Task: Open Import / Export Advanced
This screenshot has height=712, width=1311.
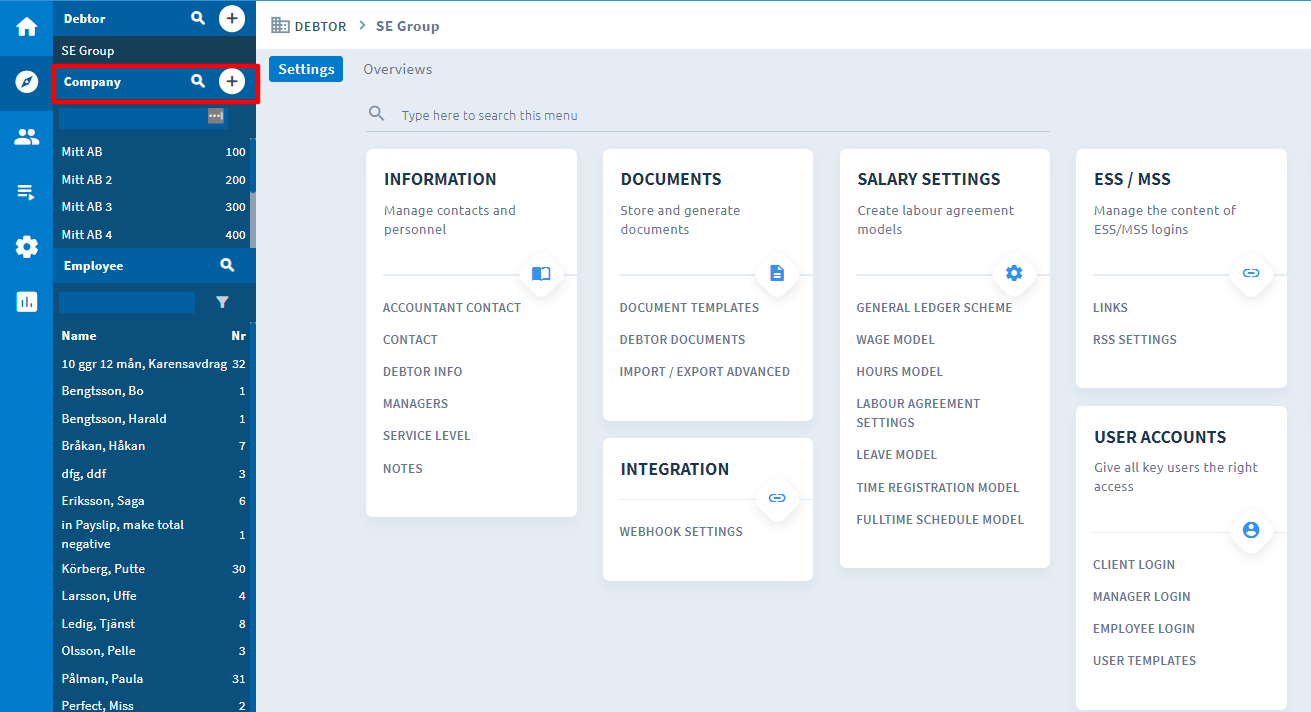Action: pyautogui.click(x=704, y=372)
